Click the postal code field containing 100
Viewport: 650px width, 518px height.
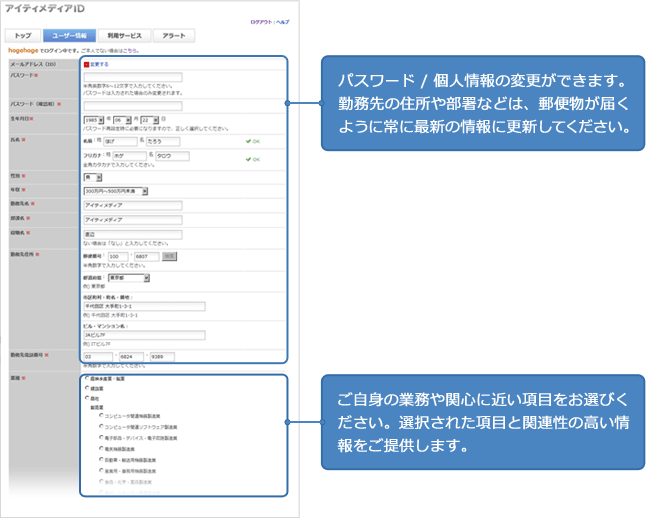(x=118, y=257)
